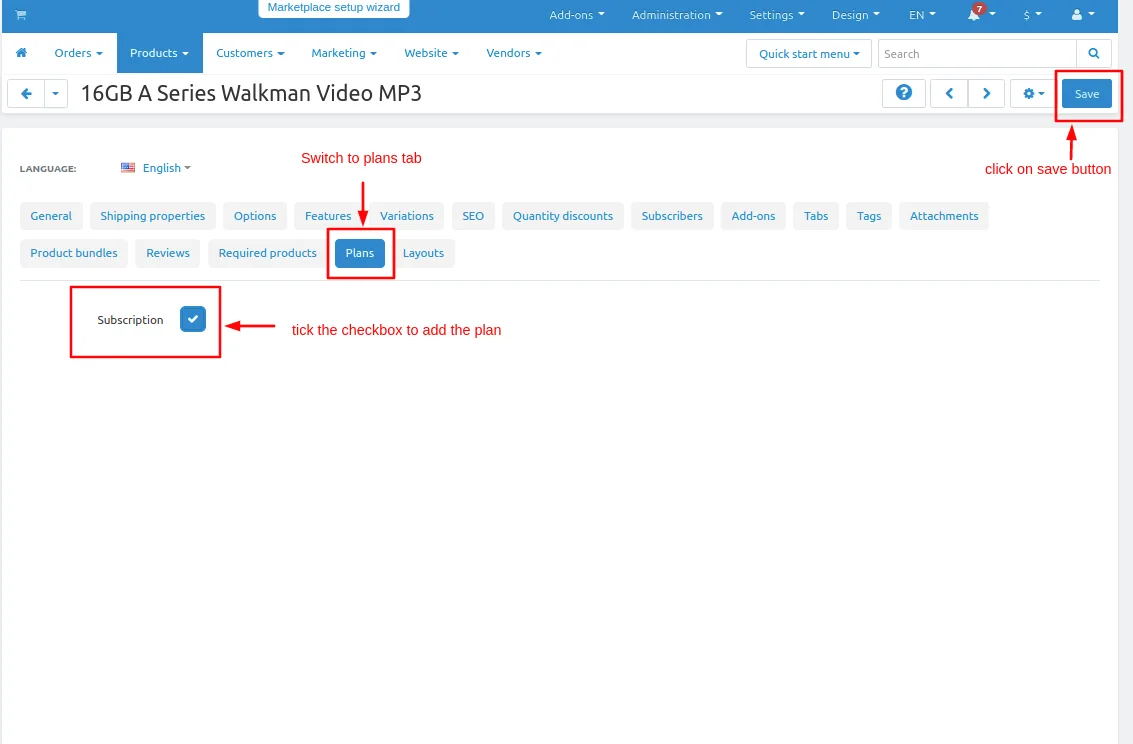The width and height of the screenshot is (1133, 744).
Task: Switch to the Shipping properties tab
Action: (x=152, y=216)
